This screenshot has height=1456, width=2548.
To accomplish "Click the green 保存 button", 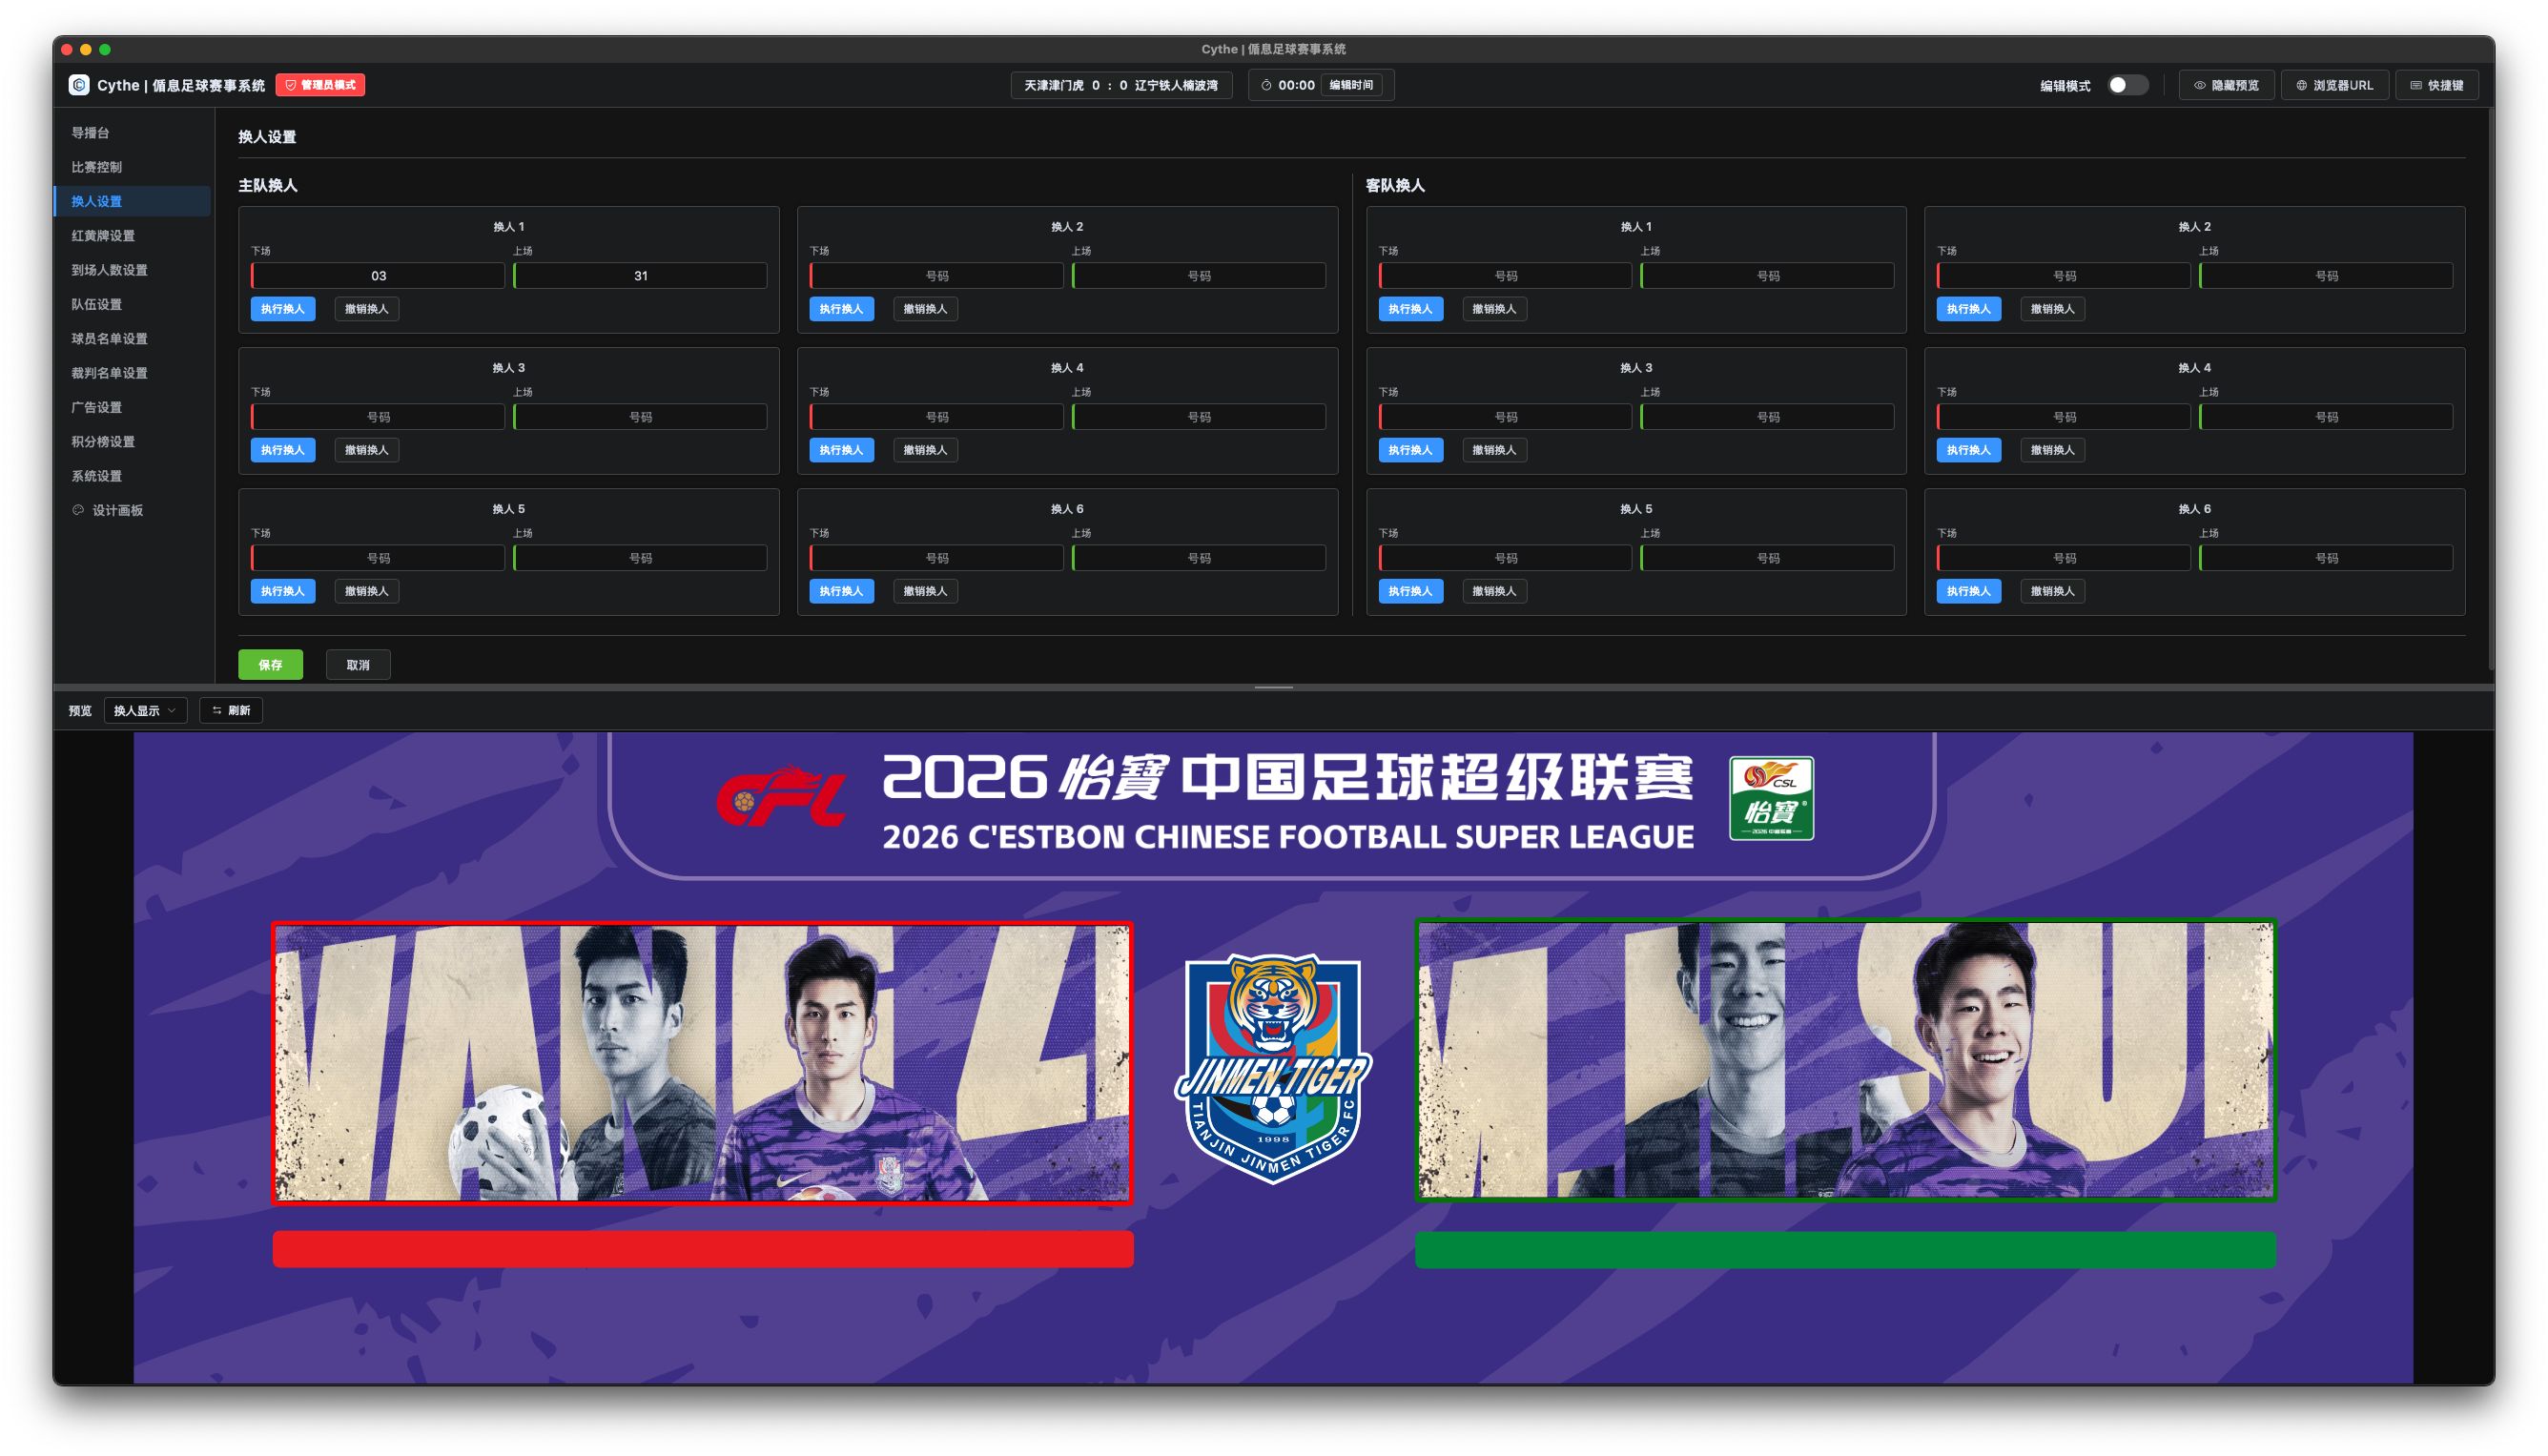I will [271, 665].
